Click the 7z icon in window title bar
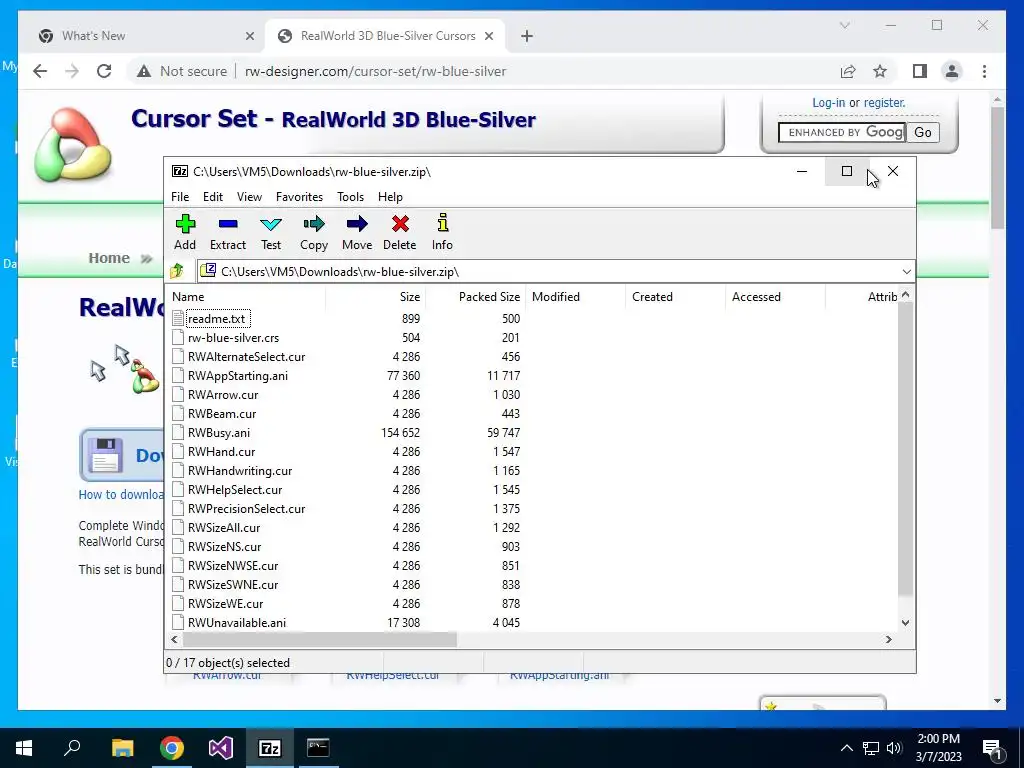This screenshot has width=1024, height=768. coord(180,171)
